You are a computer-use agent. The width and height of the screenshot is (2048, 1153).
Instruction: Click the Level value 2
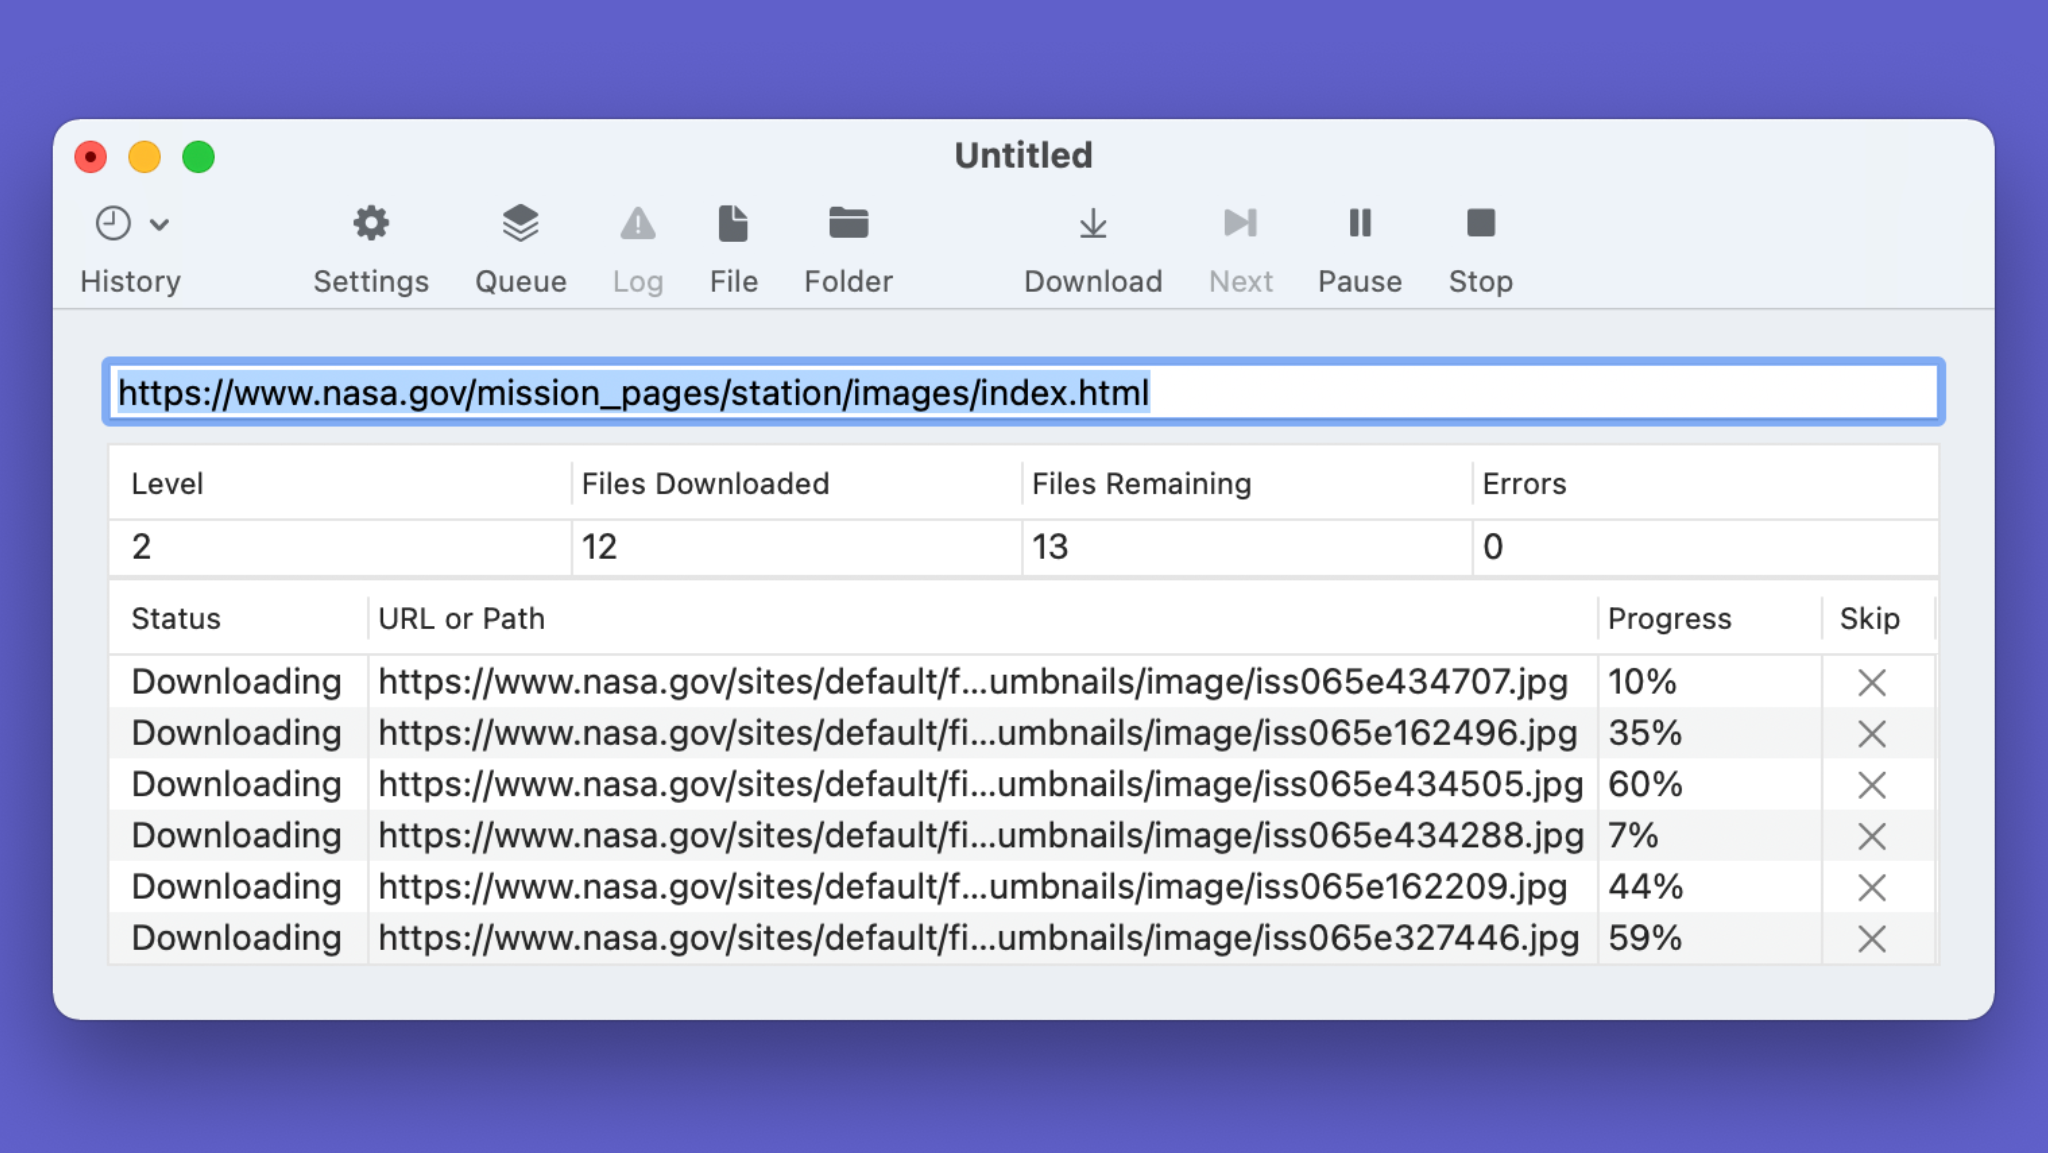(141, 547)
